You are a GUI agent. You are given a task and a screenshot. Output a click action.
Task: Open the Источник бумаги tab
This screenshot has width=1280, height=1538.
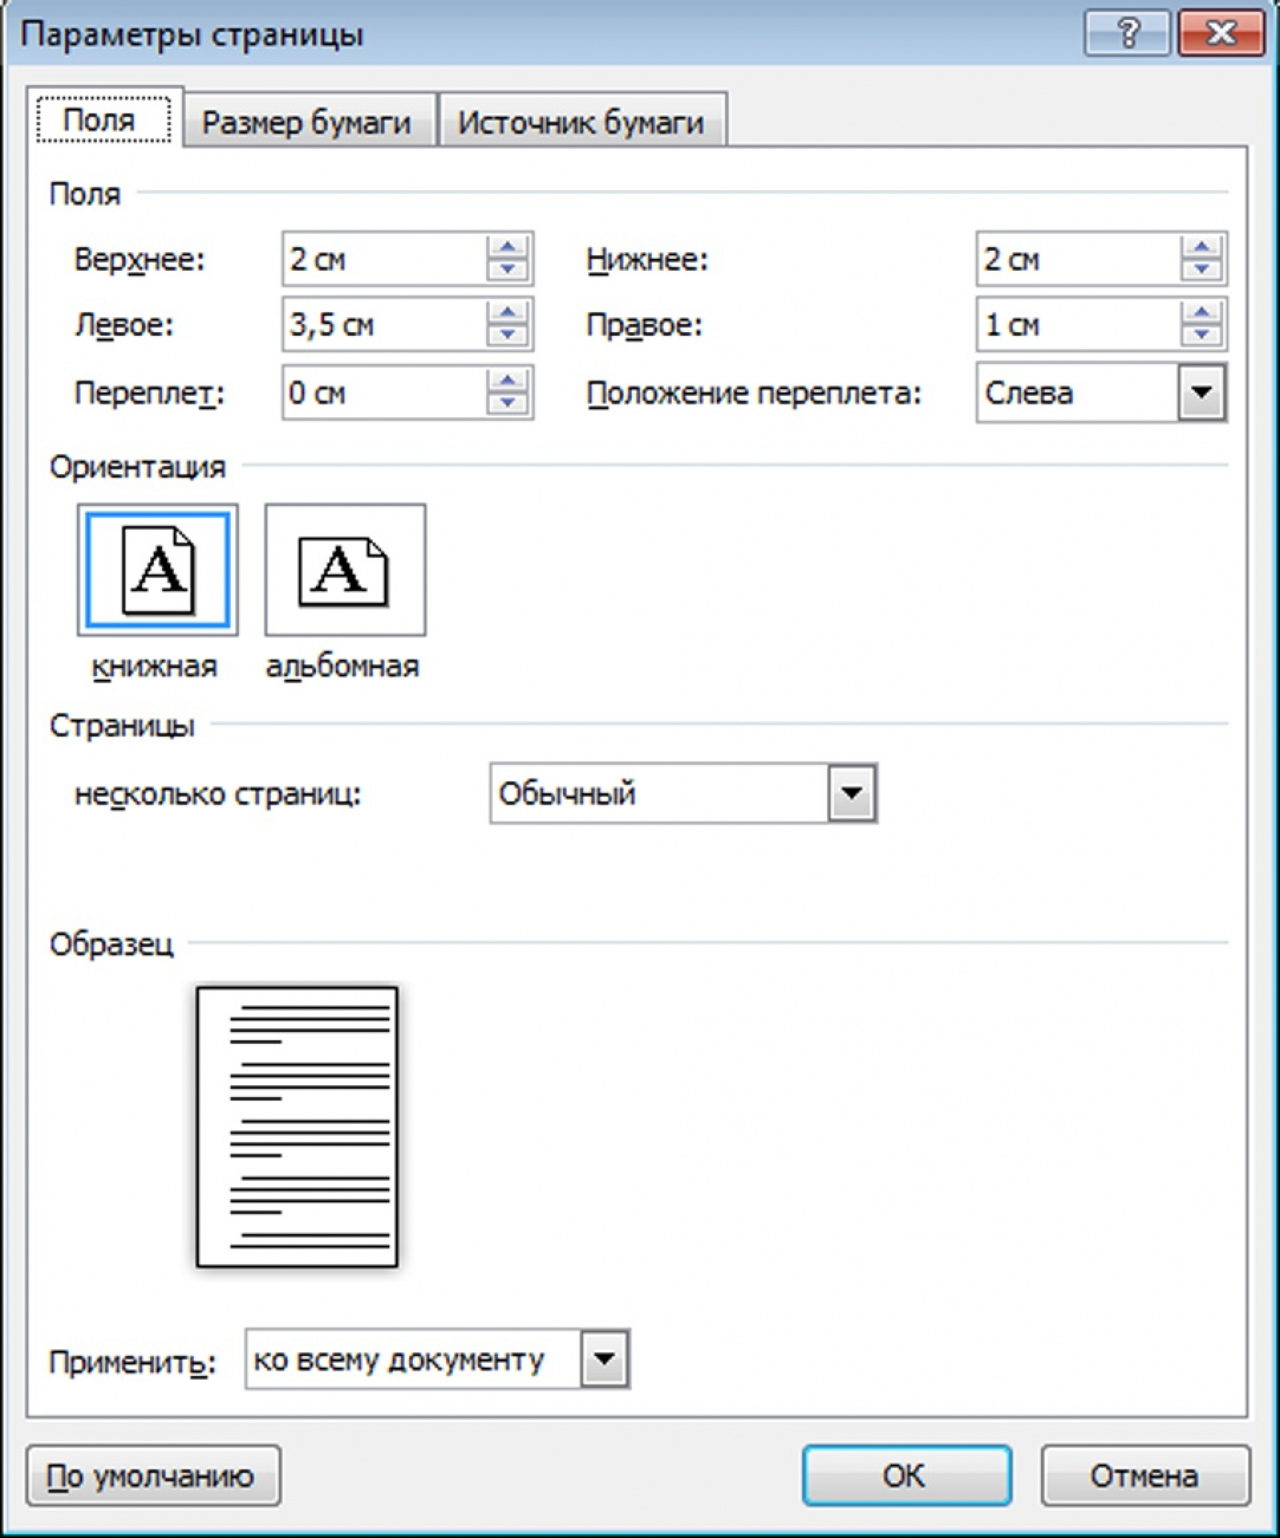582,122
